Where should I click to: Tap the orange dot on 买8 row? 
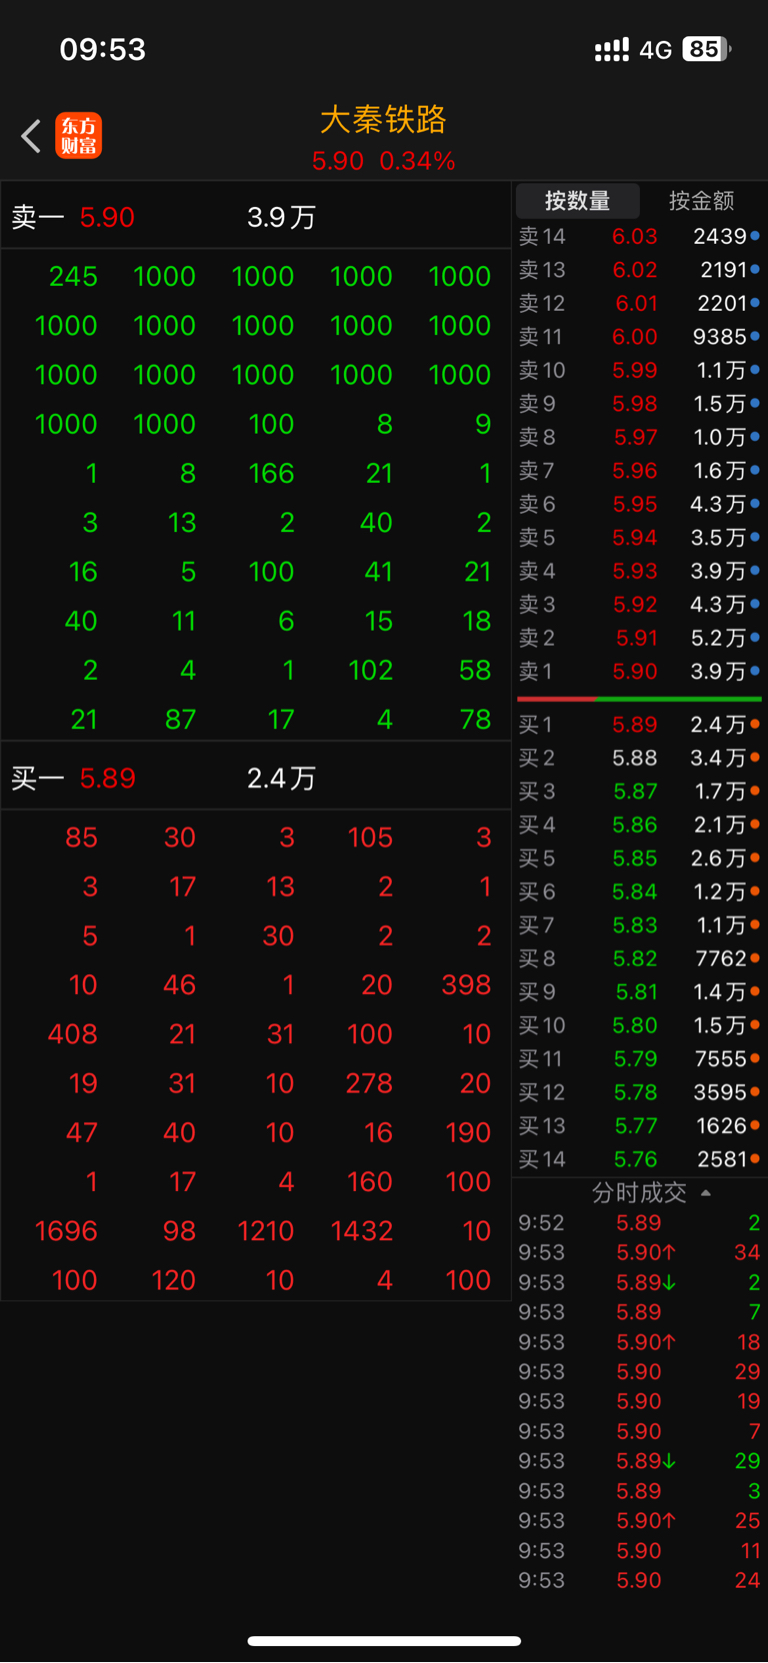tap(755, 958)
